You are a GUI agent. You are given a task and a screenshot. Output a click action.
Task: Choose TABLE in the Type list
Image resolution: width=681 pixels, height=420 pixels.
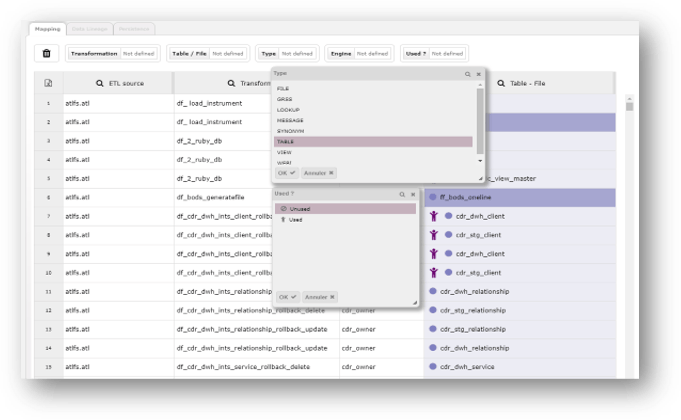[373, 142]
